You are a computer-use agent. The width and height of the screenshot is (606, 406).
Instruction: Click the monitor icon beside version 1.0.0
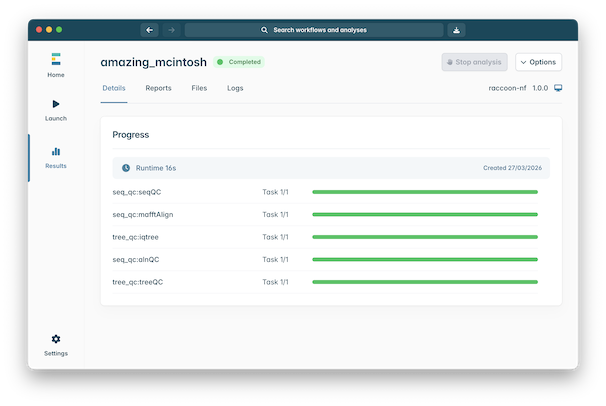(x=558, y=88)
